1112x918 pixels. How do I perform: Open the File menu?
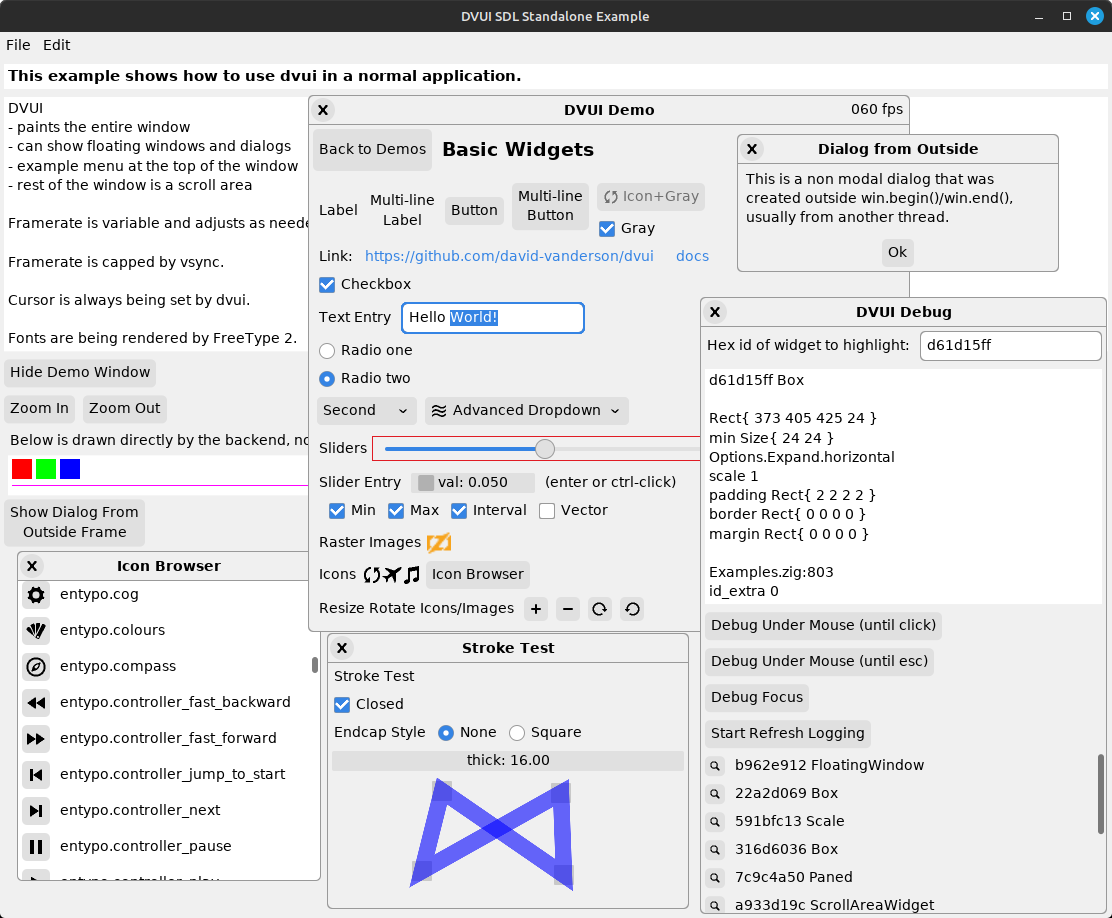click(18, 45)
